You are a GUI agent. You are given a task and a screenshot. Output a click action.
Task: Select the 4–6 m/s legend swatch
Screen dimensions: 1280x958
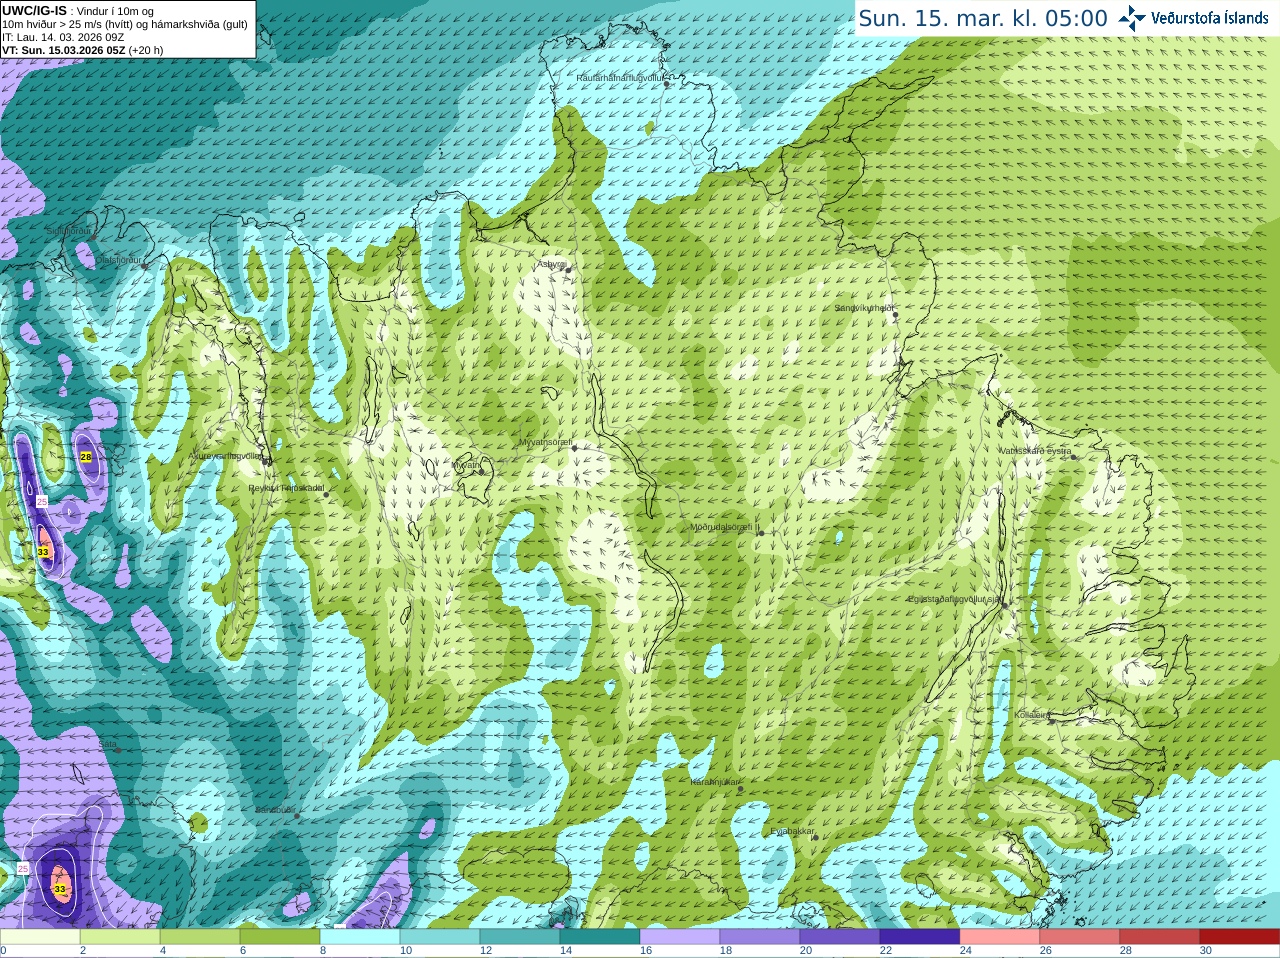pyautogui.click(x=200, y=937)
